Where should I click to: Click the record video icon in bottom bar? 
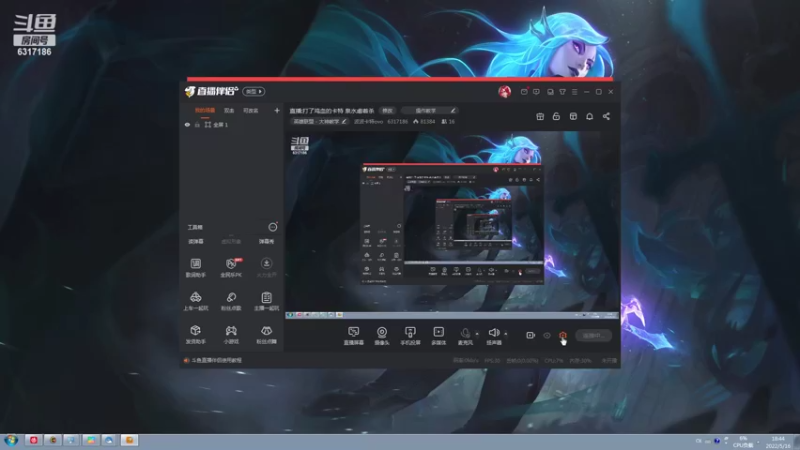(530, 335)
